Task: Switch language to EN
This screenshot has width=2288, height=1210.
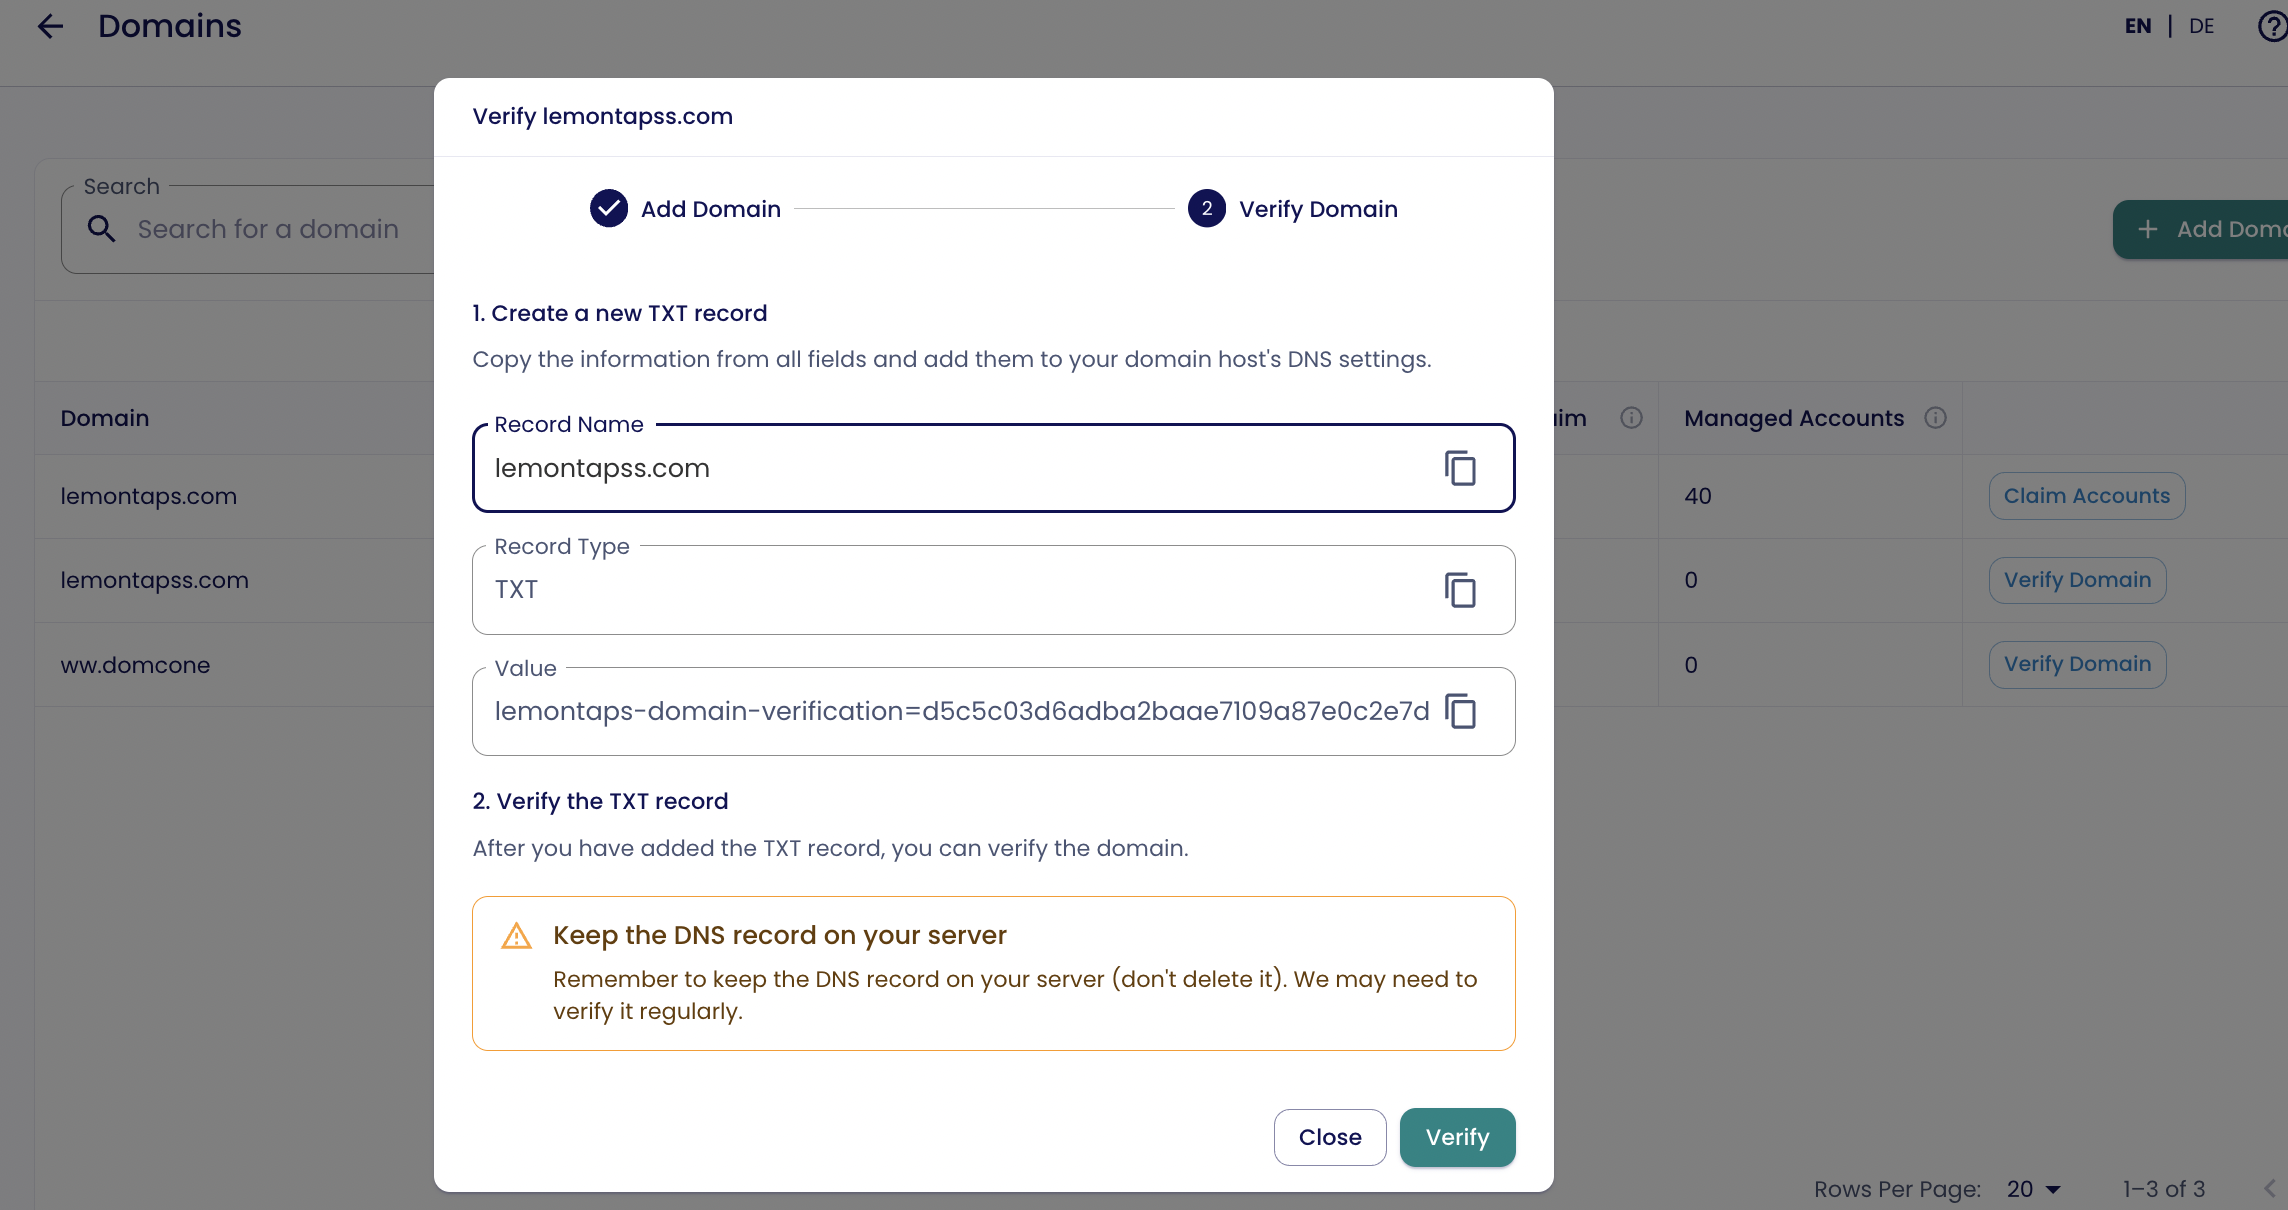Action: (x=2138, y=26)
